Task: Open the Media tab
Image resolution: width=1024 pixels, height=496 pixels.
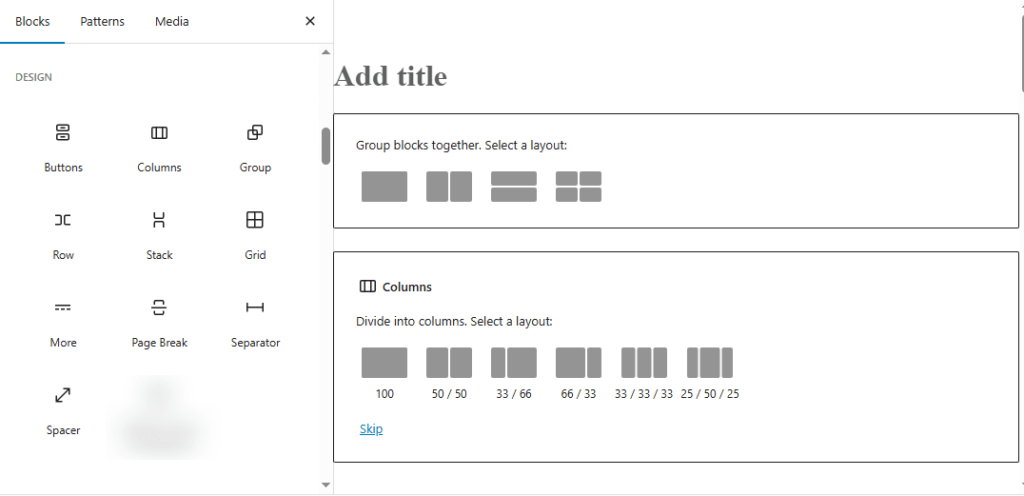Action: [172, 21]
